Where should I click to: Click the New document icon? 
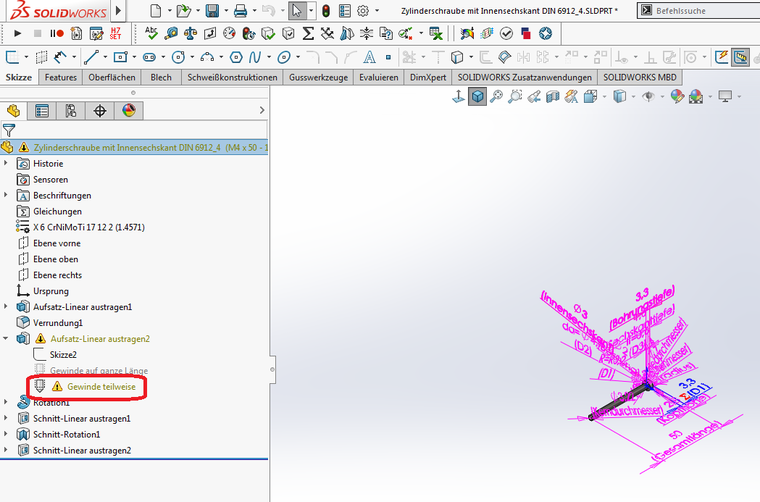(155, 10)
